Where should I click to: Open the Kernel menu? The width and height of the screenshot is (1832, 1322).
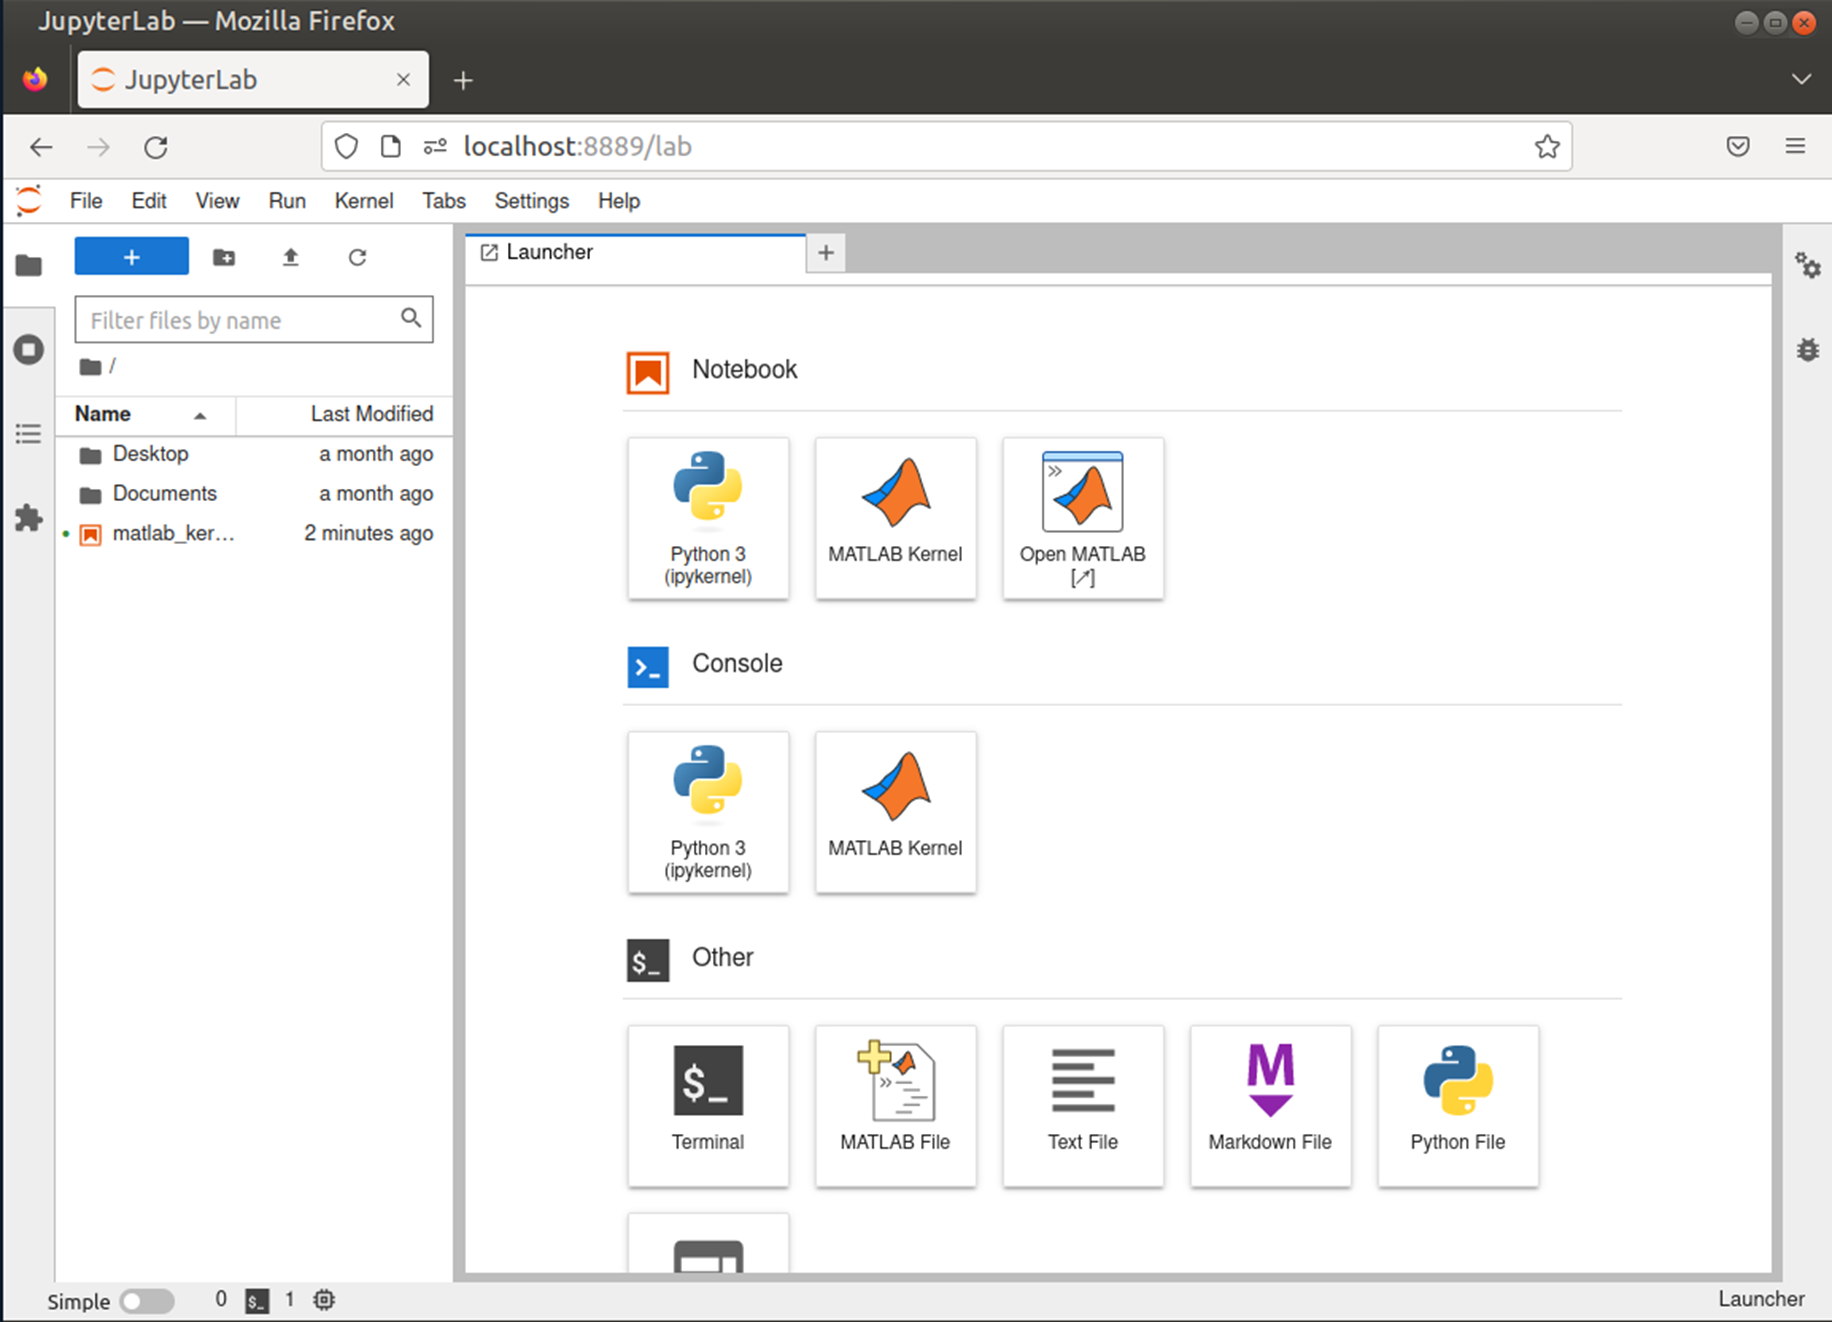point(363,201)
